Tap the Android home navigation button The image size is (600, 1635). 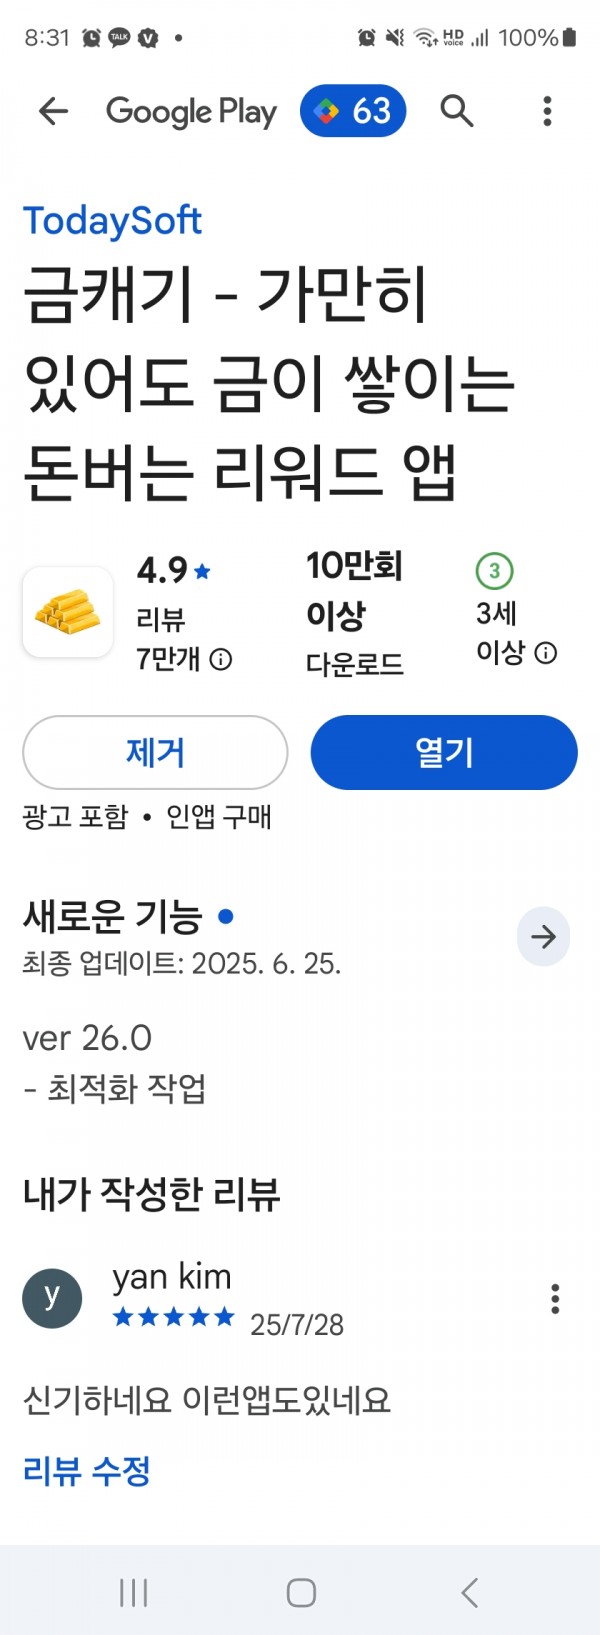(x=301, y=1592)
